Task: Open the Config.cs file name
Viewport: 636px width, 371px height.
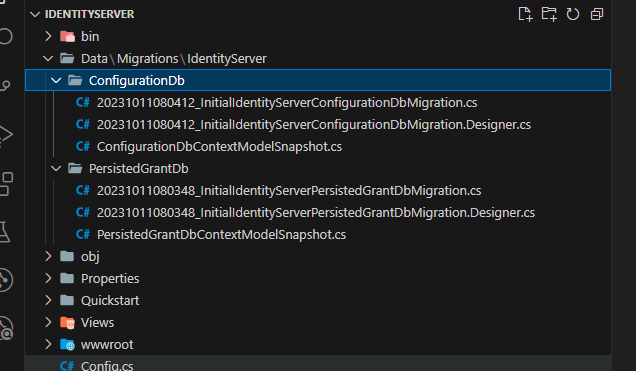Action: coord(107,366)
